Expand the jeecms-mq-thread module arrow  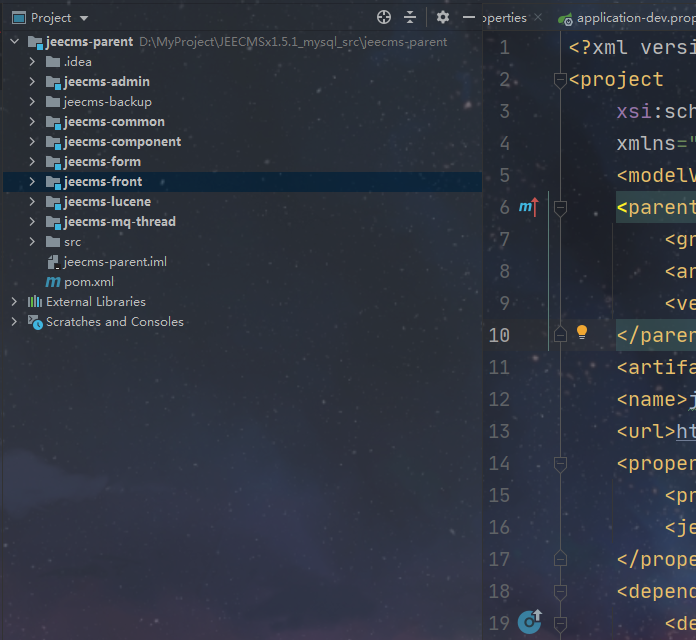pyautogui.click(x=32, y=221)
